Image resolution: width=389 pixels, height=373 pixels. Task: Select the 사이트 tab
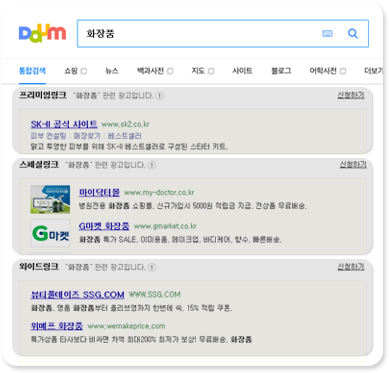(x=242, y=71)
